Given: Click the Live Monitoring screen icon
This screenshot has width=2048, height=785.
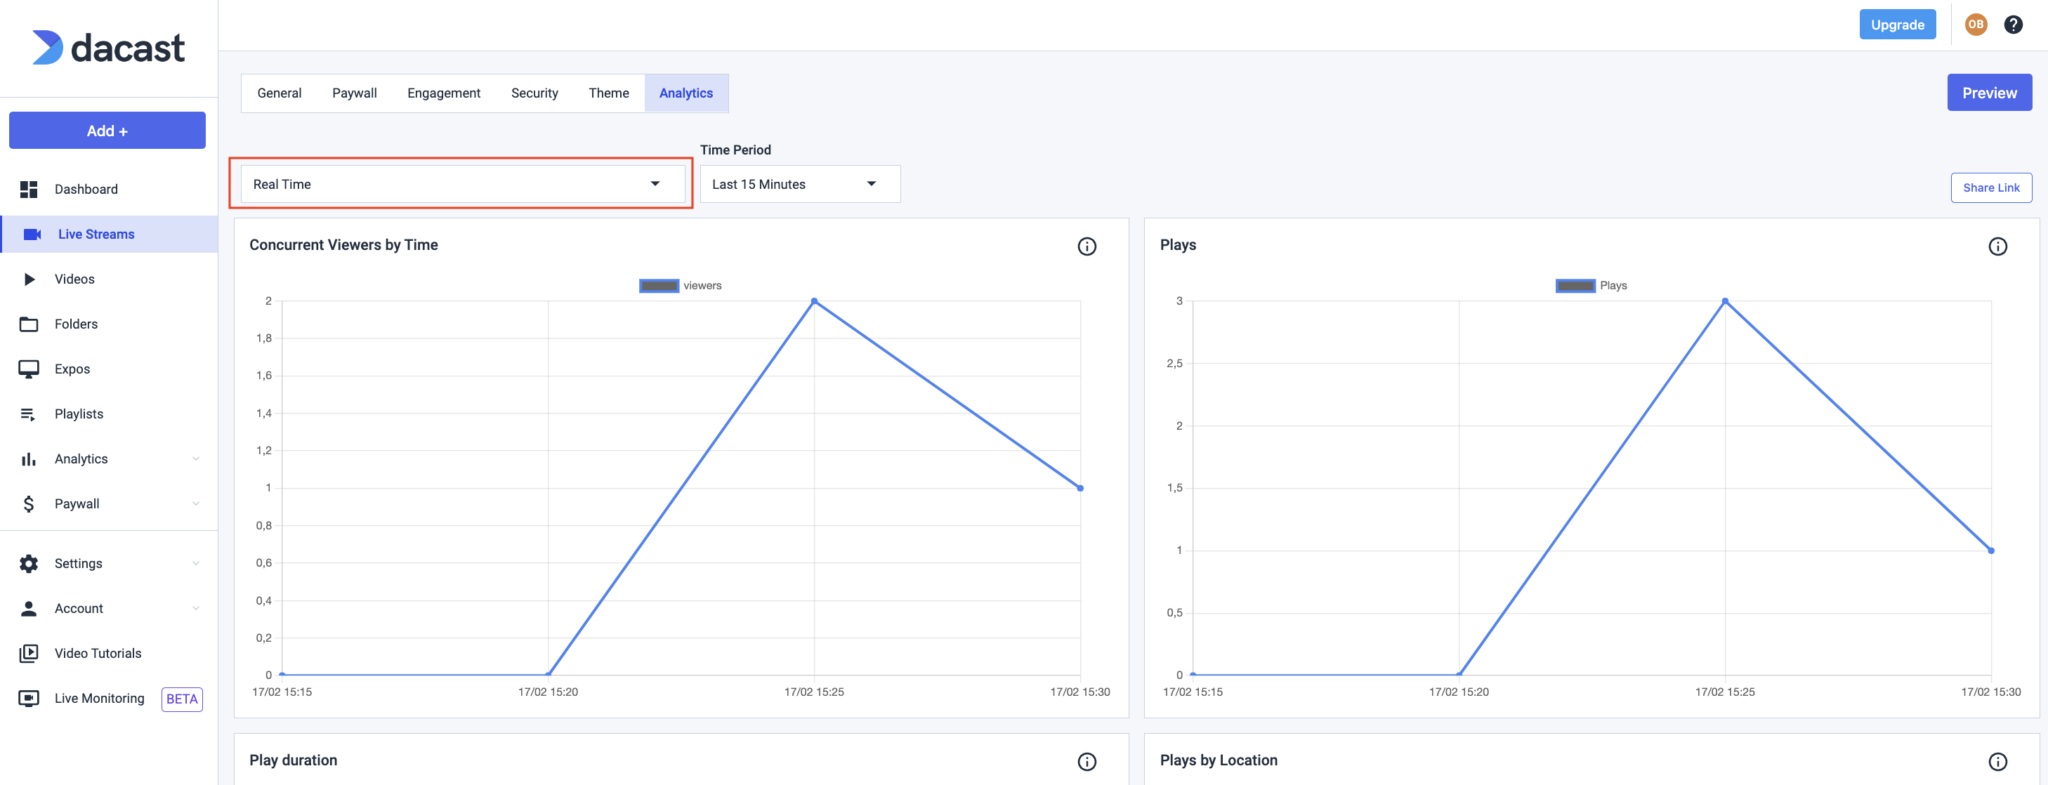Looking at the screenshot, I should 29,698.
